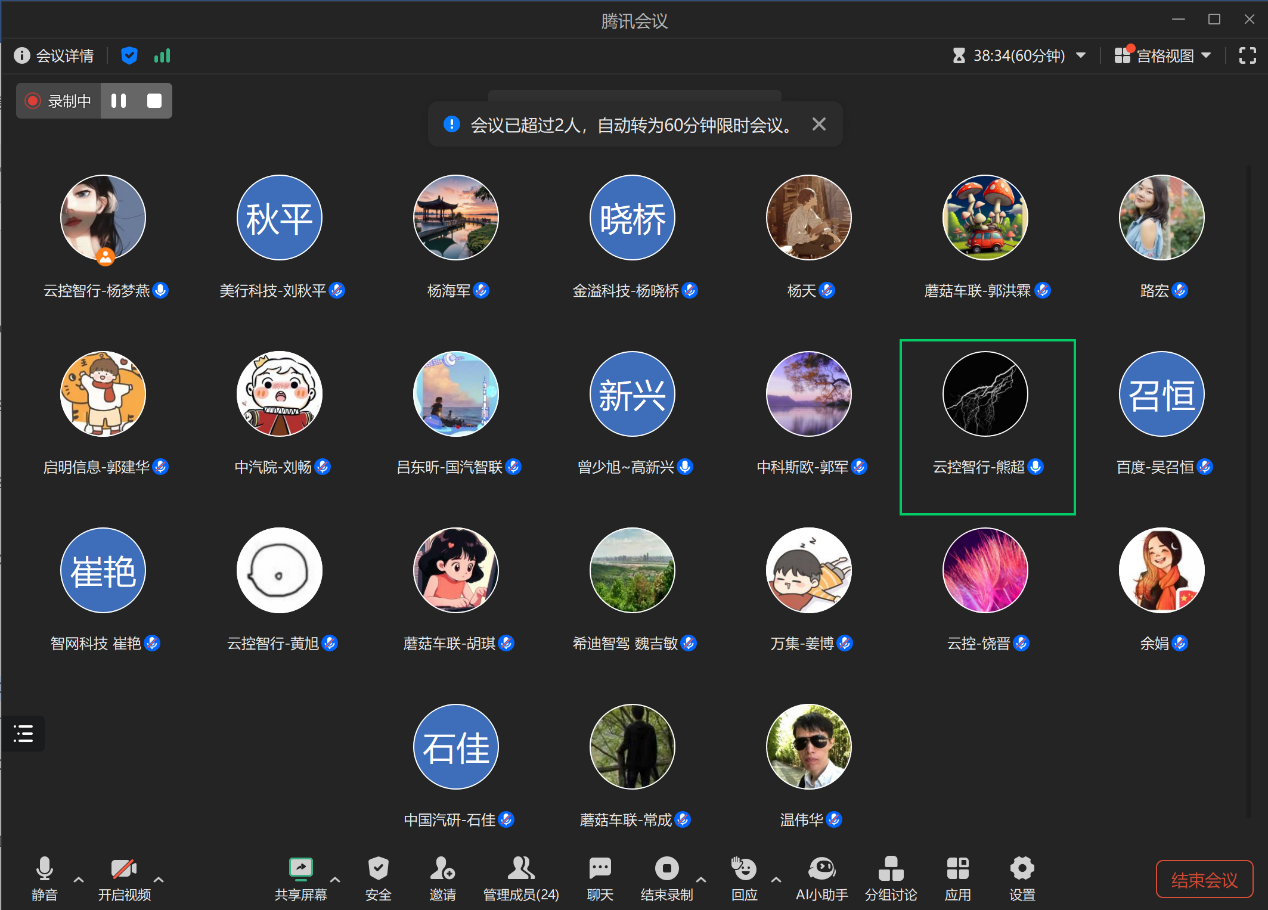Toggle the mute (静音) microphone button
The width and height of the screenshot is (1268, 910).
44,869
